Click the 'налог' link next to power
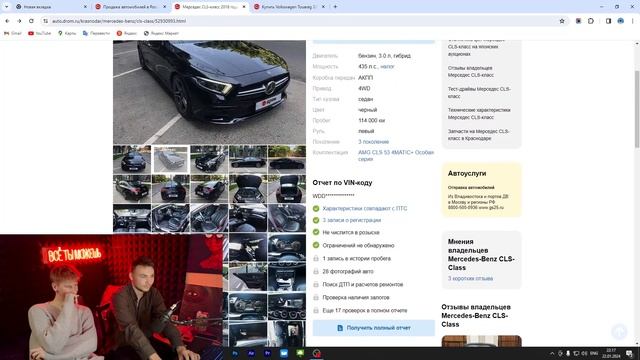640x360 pixels. tap(387, 67)
